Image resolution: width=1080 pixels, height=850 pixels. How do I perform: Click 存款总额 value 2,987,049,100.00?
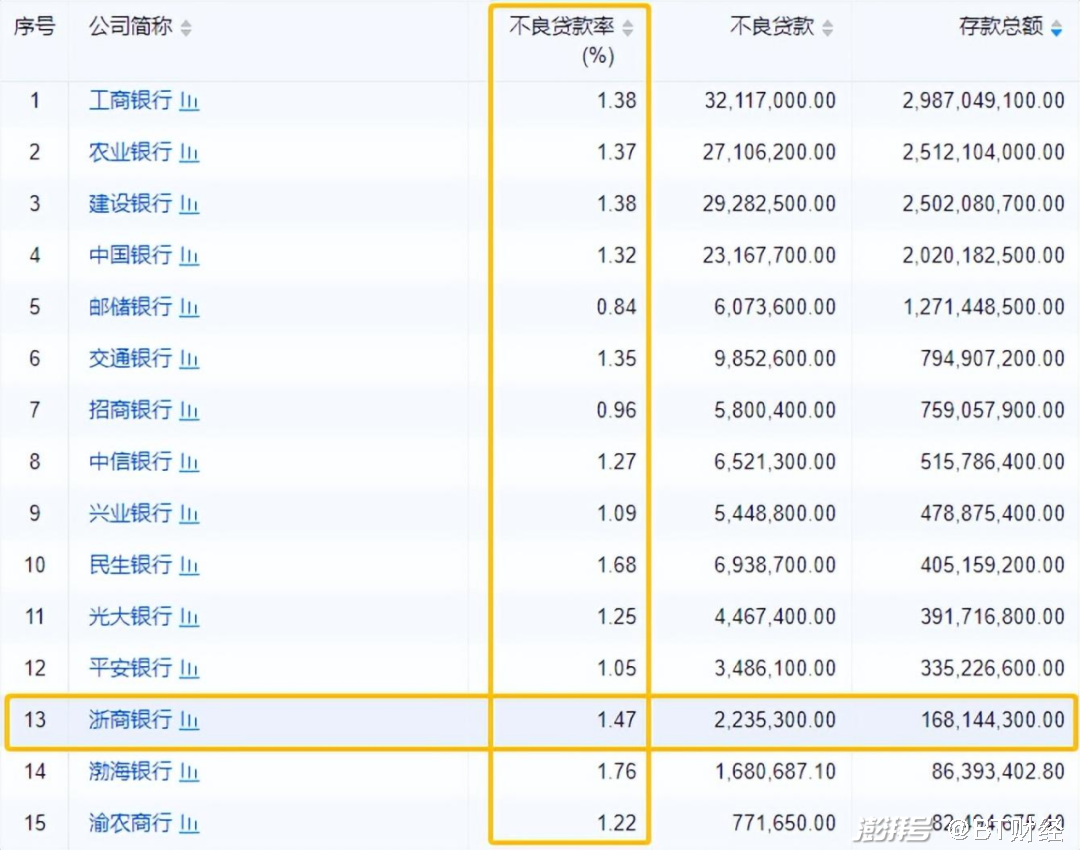984,101
